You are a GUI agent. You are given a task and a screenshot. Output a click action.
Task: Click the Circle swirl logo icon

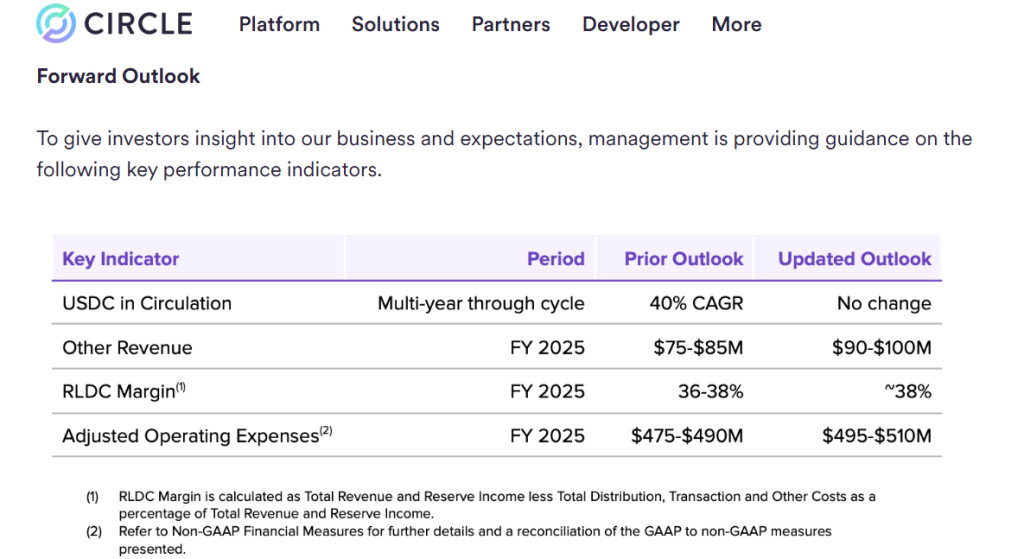[54, 24]
